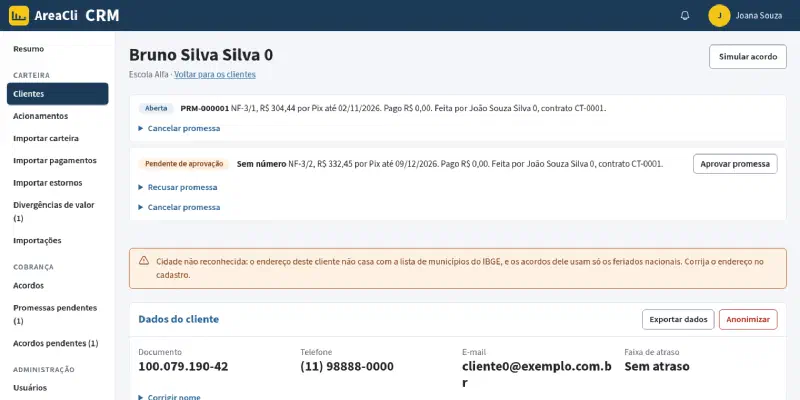Open Importar pagamentos page

58,160
